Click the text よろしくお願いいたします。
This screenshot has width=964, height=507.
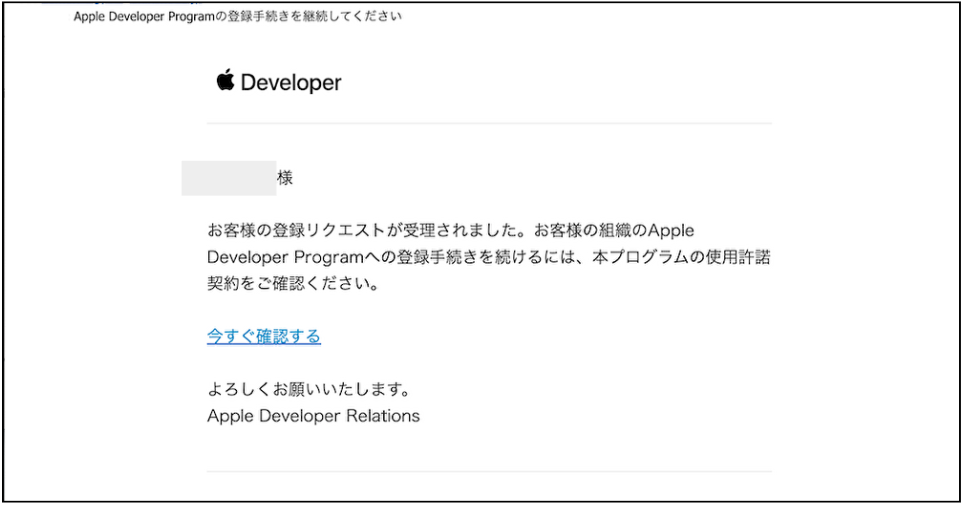tap(308, 389)
